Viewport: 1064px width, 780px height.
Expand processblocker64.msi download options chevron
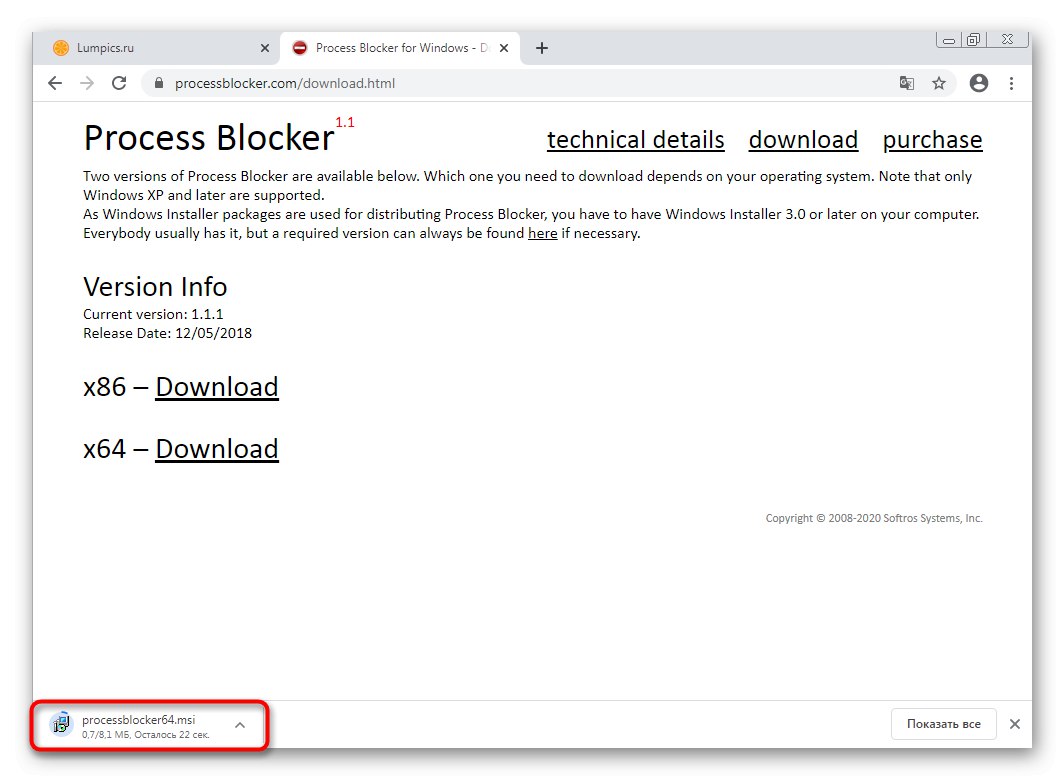pos(240,724)
